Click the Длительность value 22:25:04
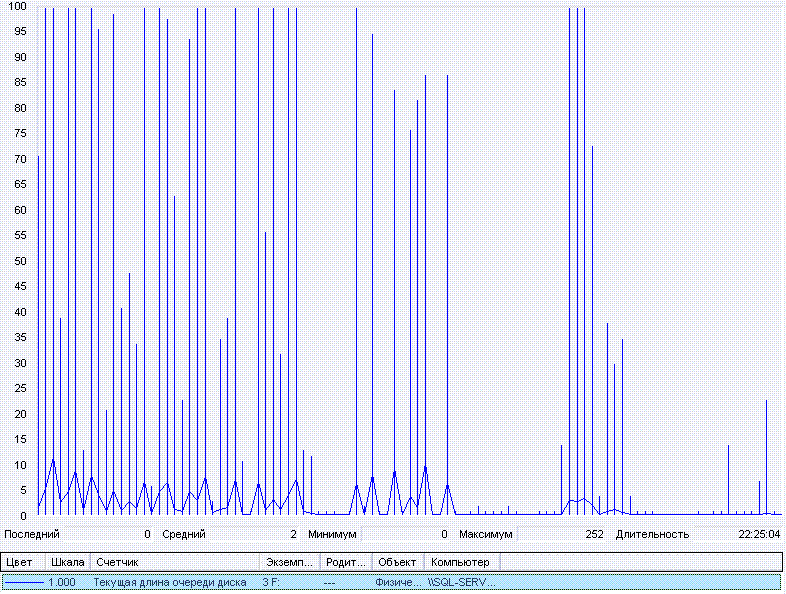 click(x=759, y=534)
